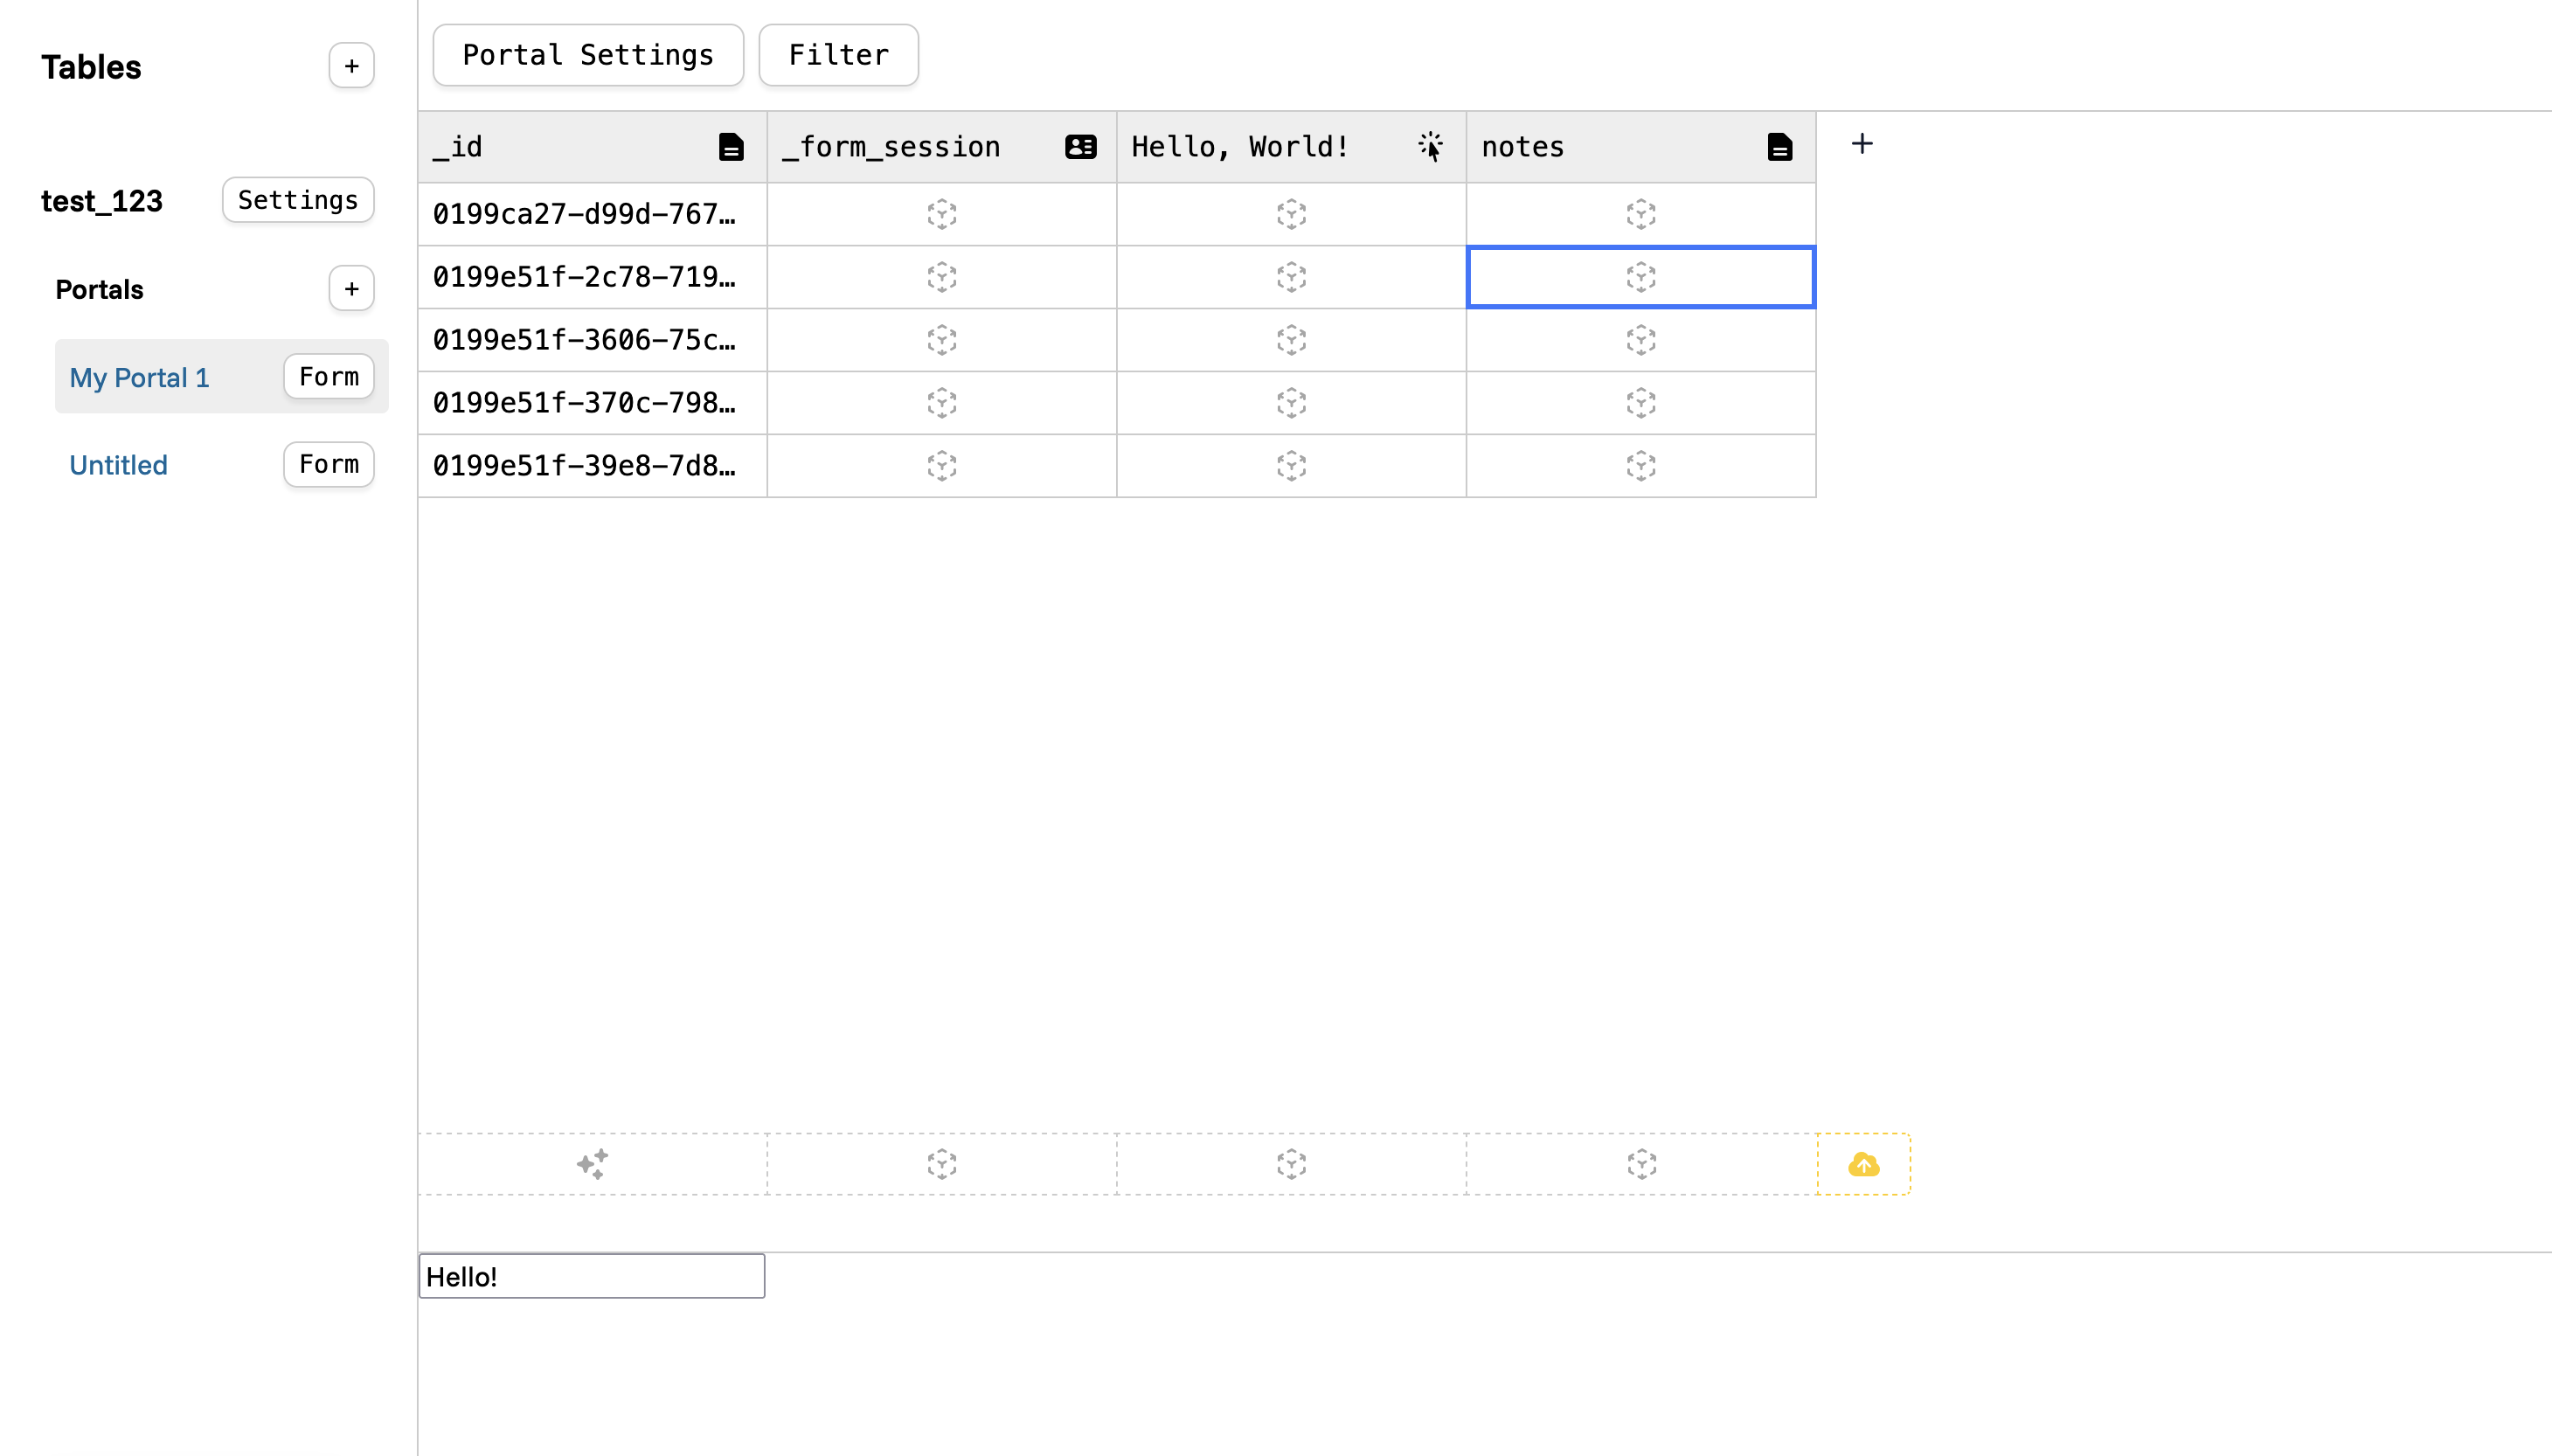
Task: Open Settings for test_123
Action: point(297,200)
